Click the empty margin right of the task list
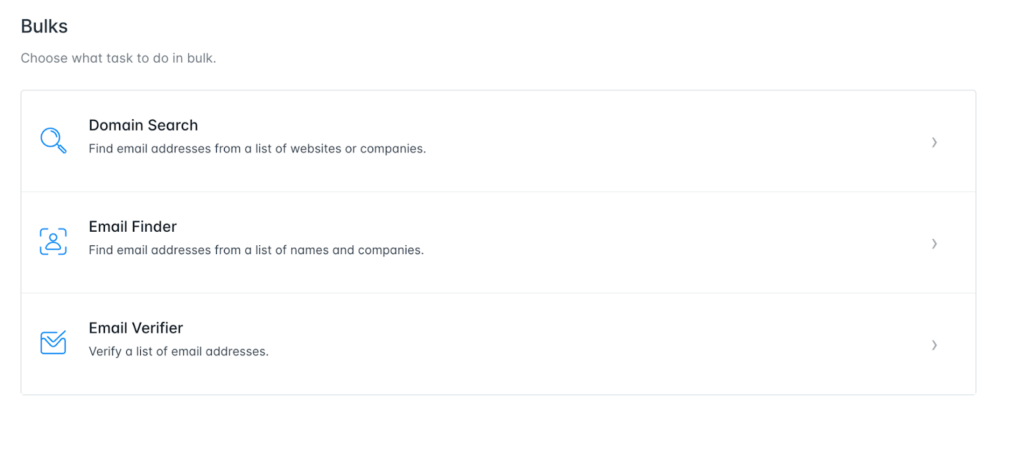The width and height of the screenshot is (1024, 454). click(999, 242)
